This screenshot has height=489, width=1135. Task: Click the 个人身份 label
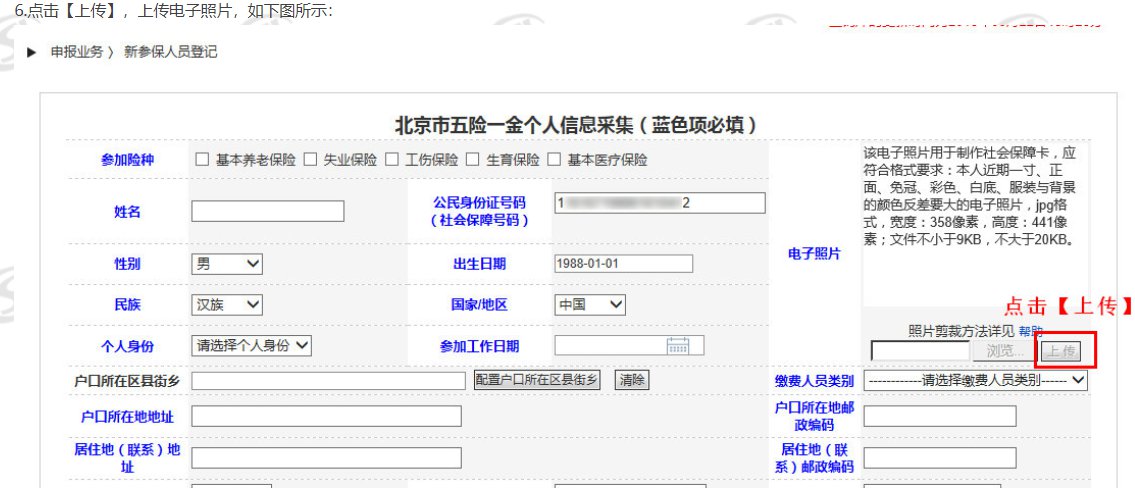point(127,346)
